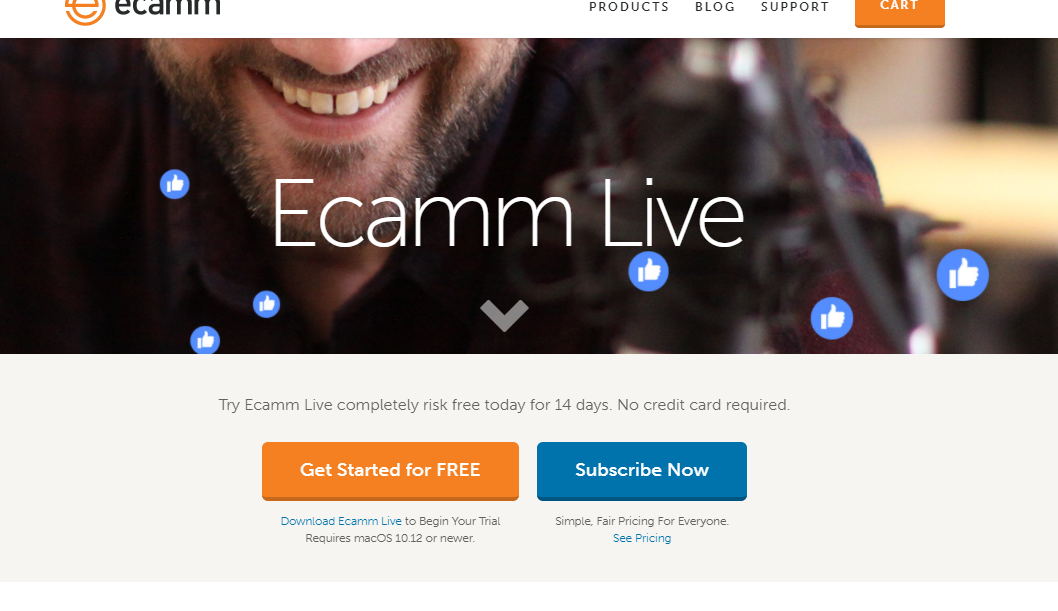Open the See Pricing link

(x=642, y=538)
